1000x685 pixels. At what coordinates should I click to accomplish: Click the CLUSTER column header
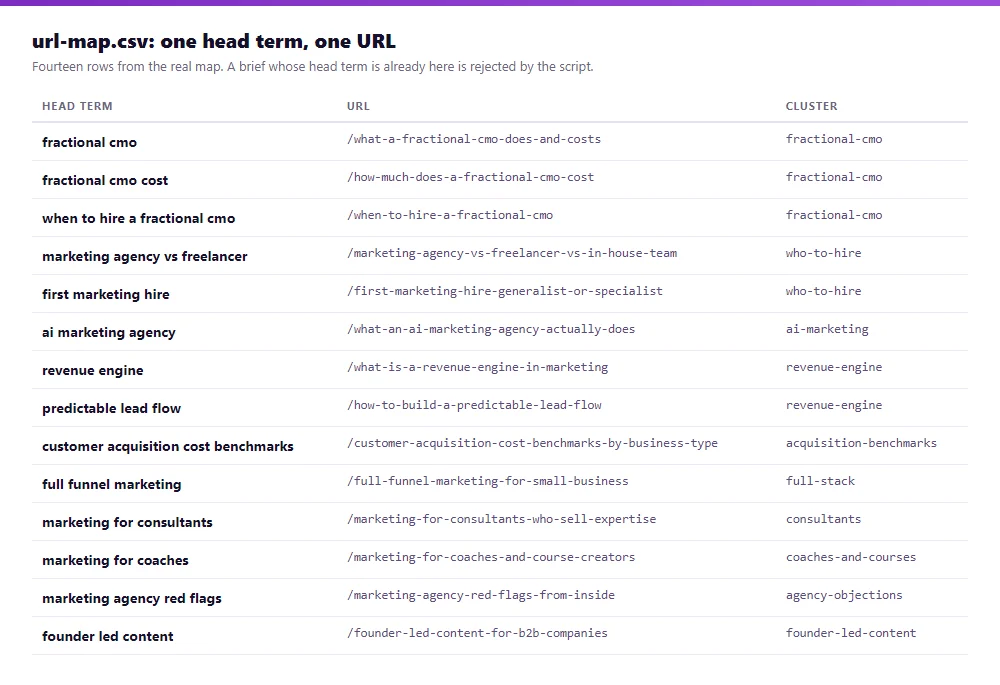[811, 106]
